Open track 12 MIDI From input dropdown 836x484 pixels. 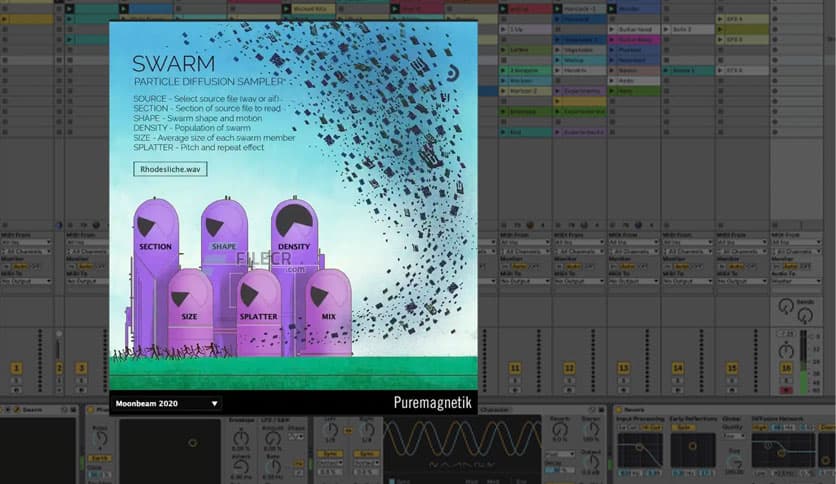[x=580, y=243]
